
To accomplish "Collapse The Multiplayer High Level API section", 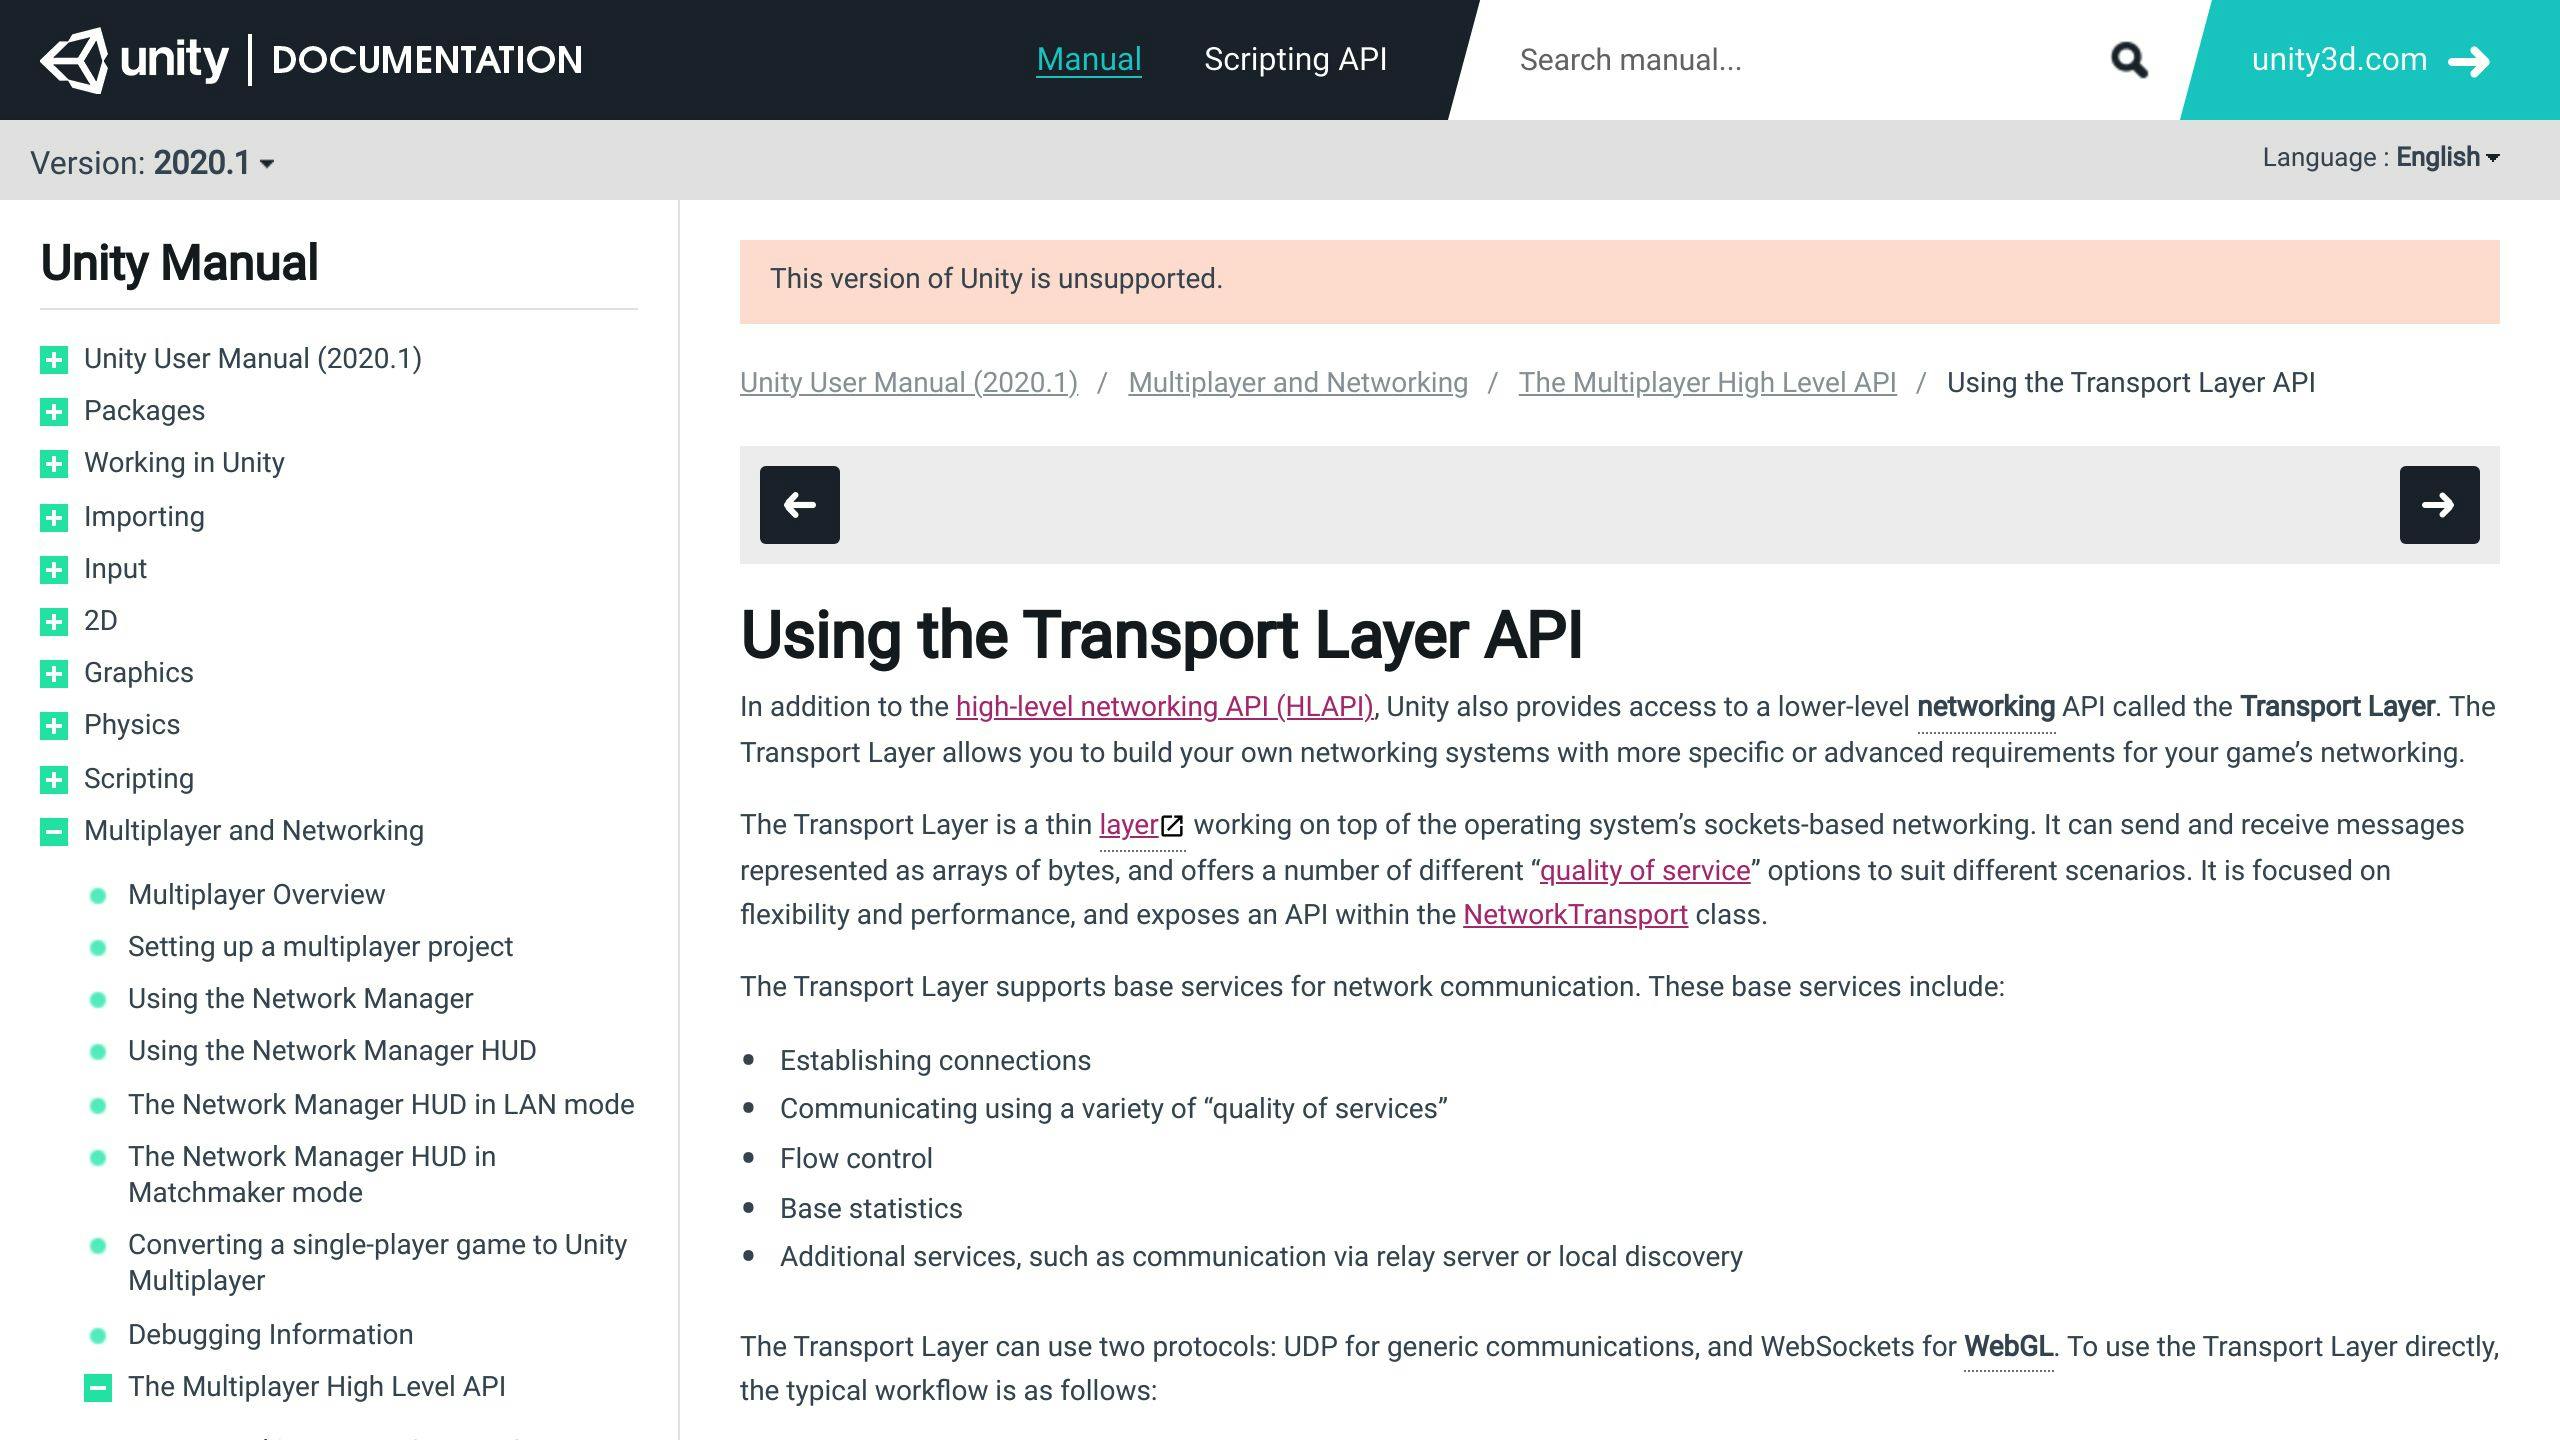I will (99, 1388).
